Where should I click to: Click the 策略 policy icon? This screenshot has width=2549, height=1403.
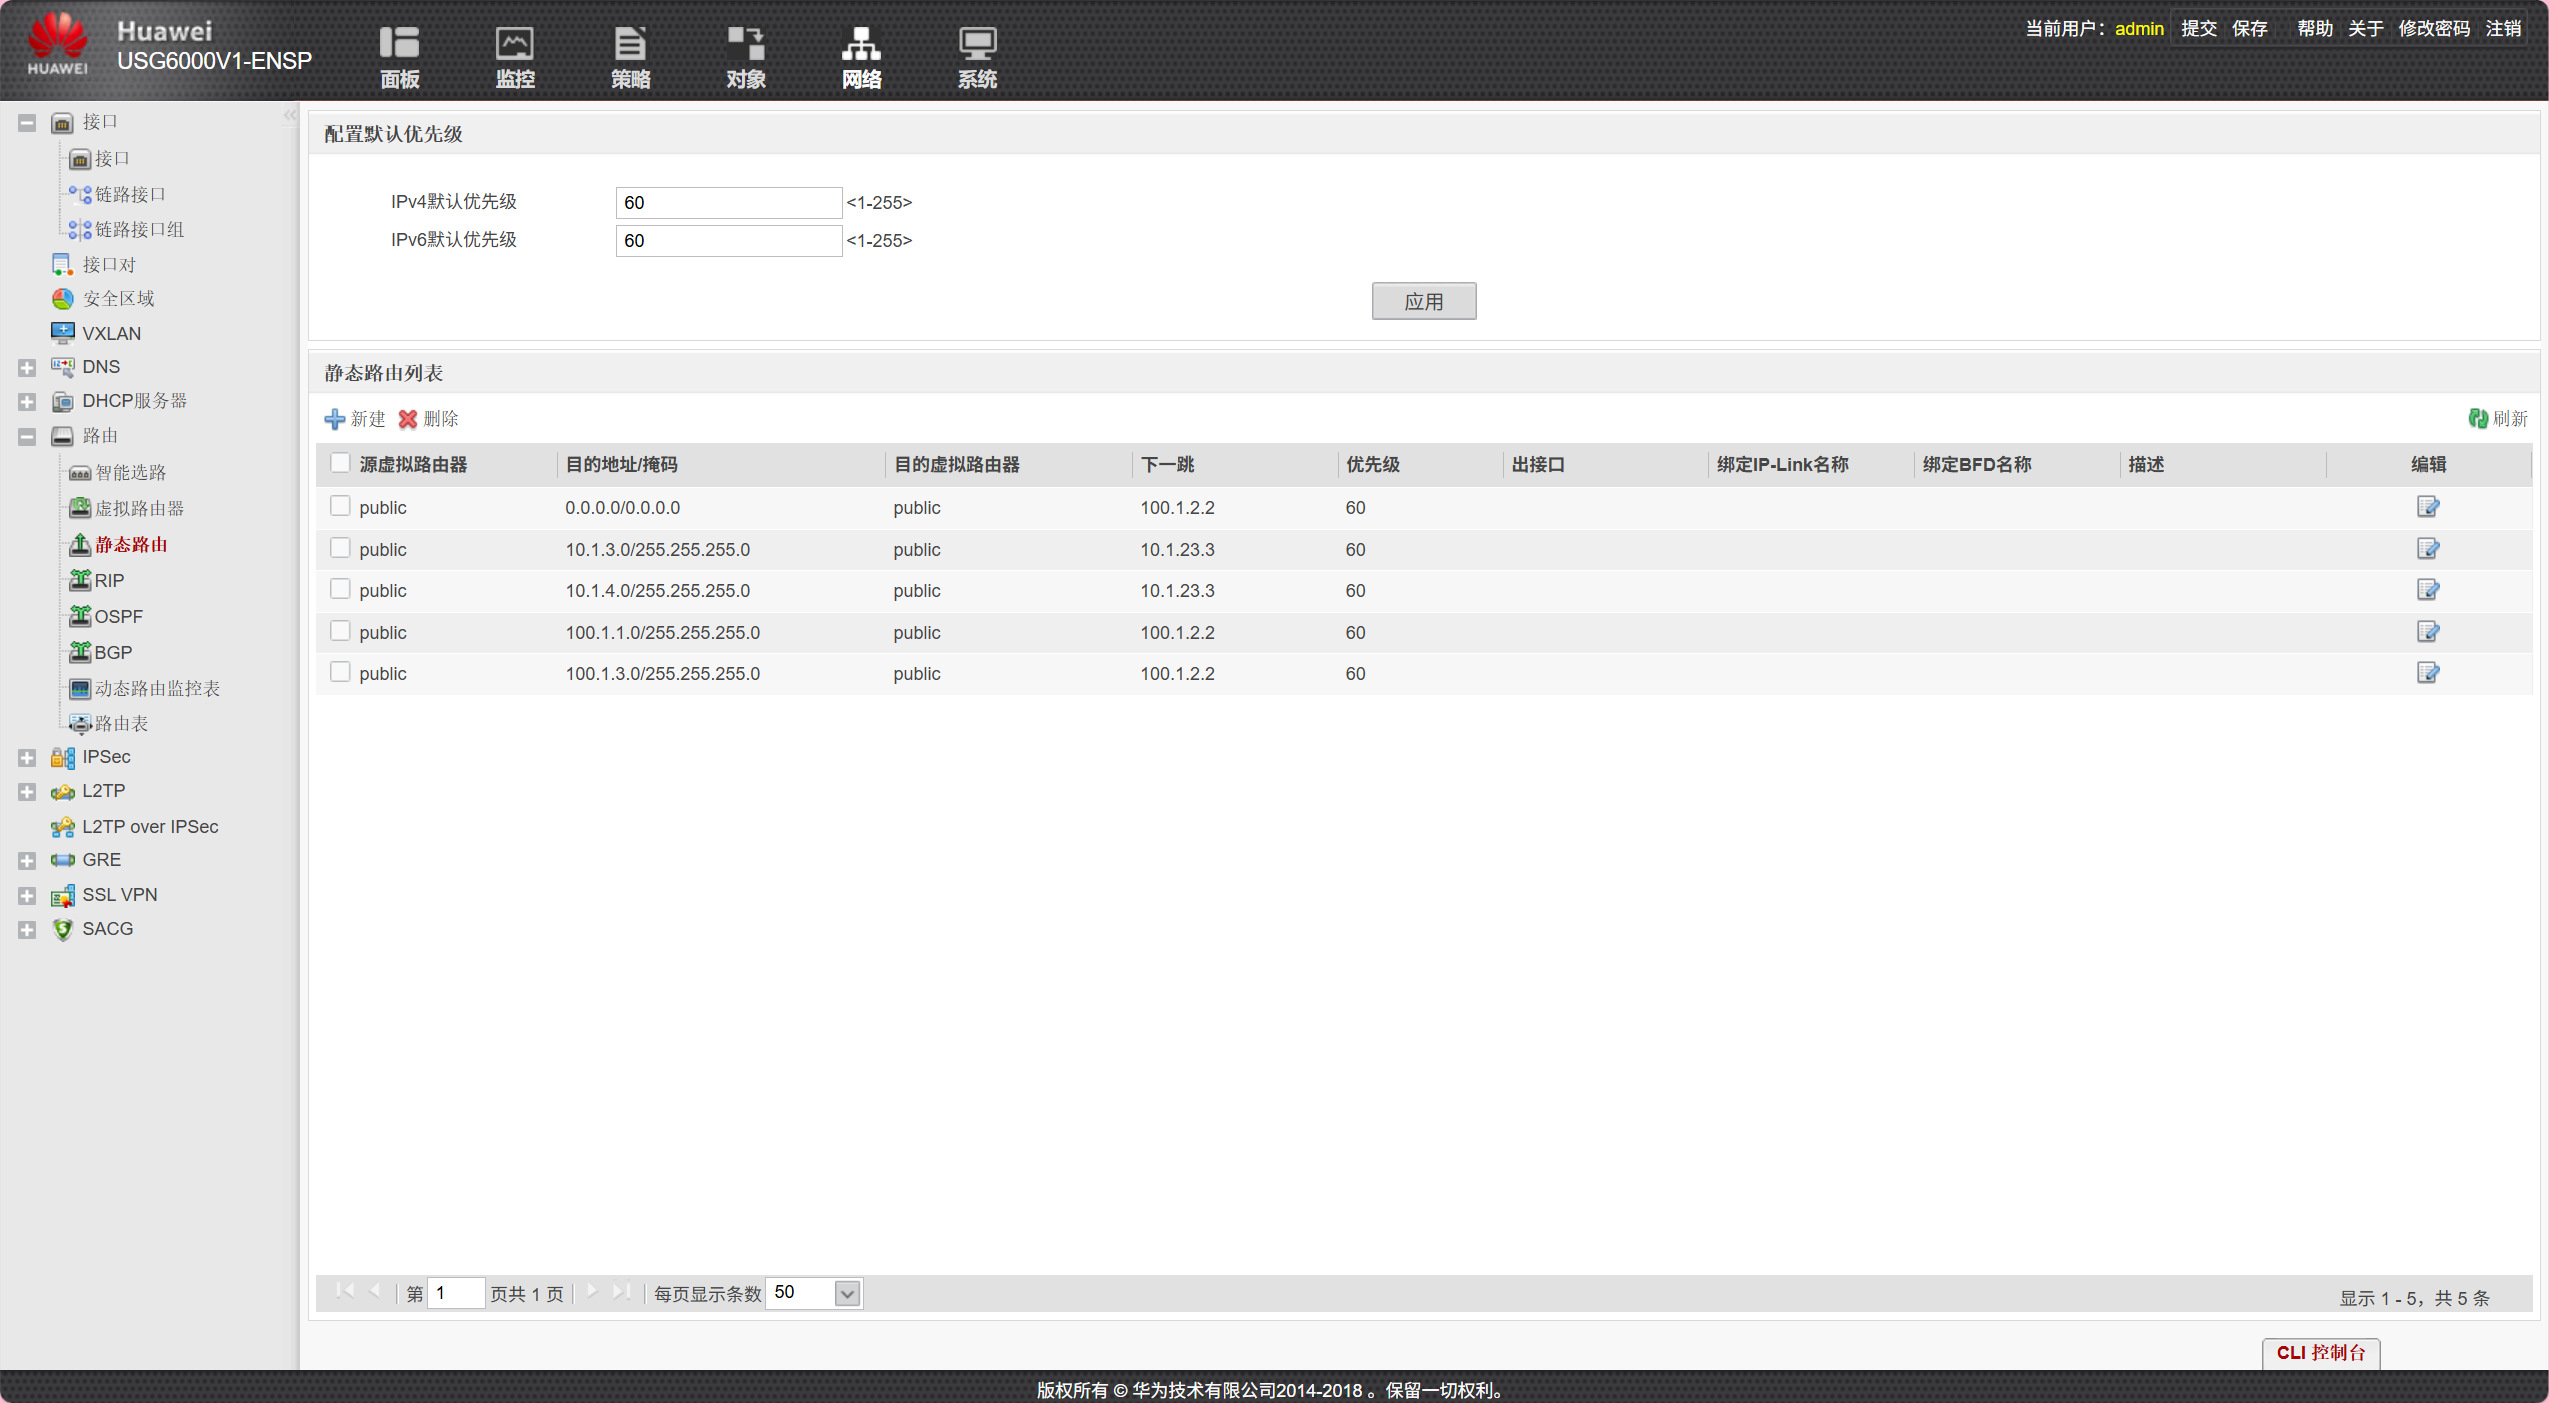coord(630,44)
